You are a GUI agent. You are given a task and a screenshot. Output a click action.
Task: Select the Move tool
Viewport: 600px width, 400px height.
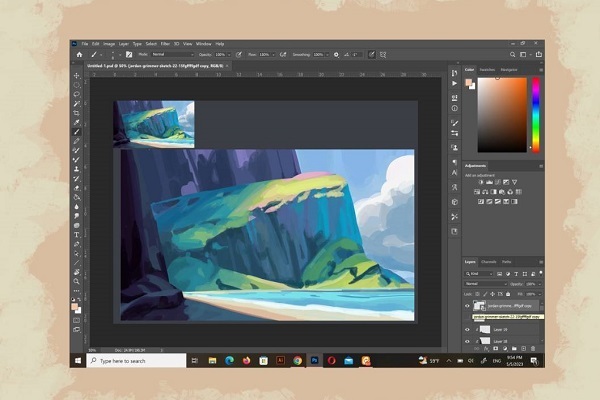click(x=77, y=76)
